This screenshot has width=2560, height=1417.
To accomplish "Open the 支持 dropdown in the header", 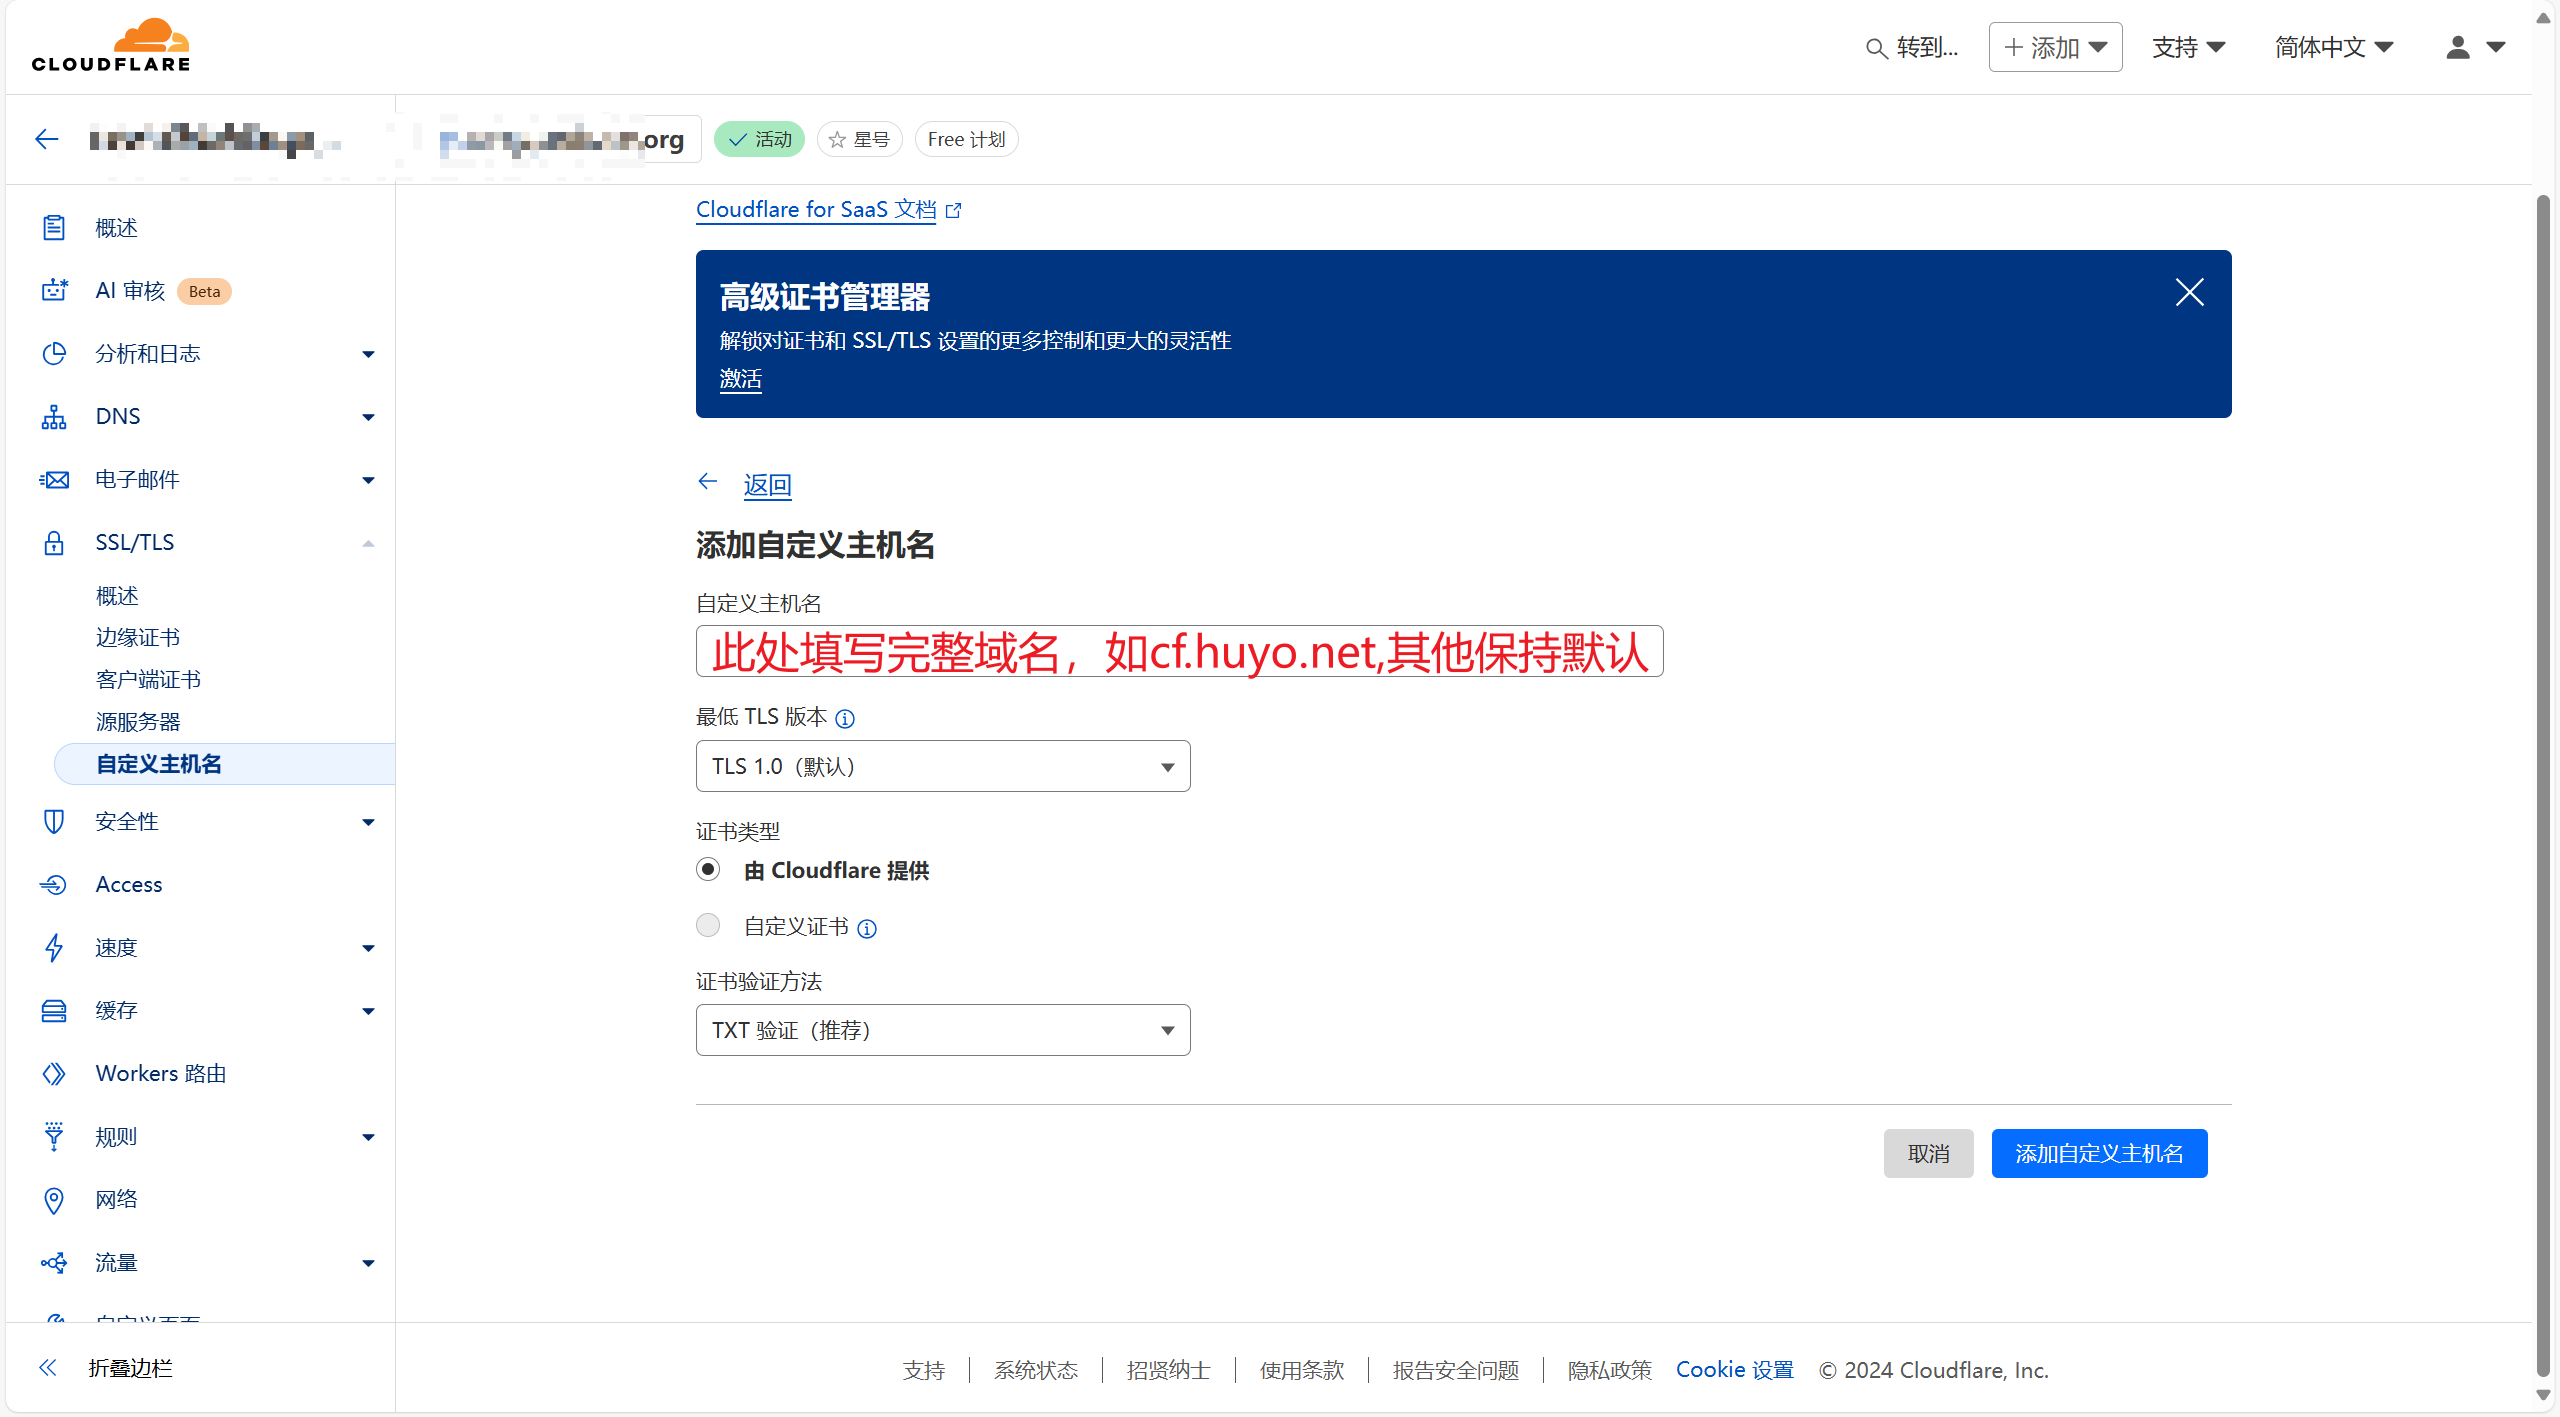I will pyautogui.click(x=2188, y=47).
